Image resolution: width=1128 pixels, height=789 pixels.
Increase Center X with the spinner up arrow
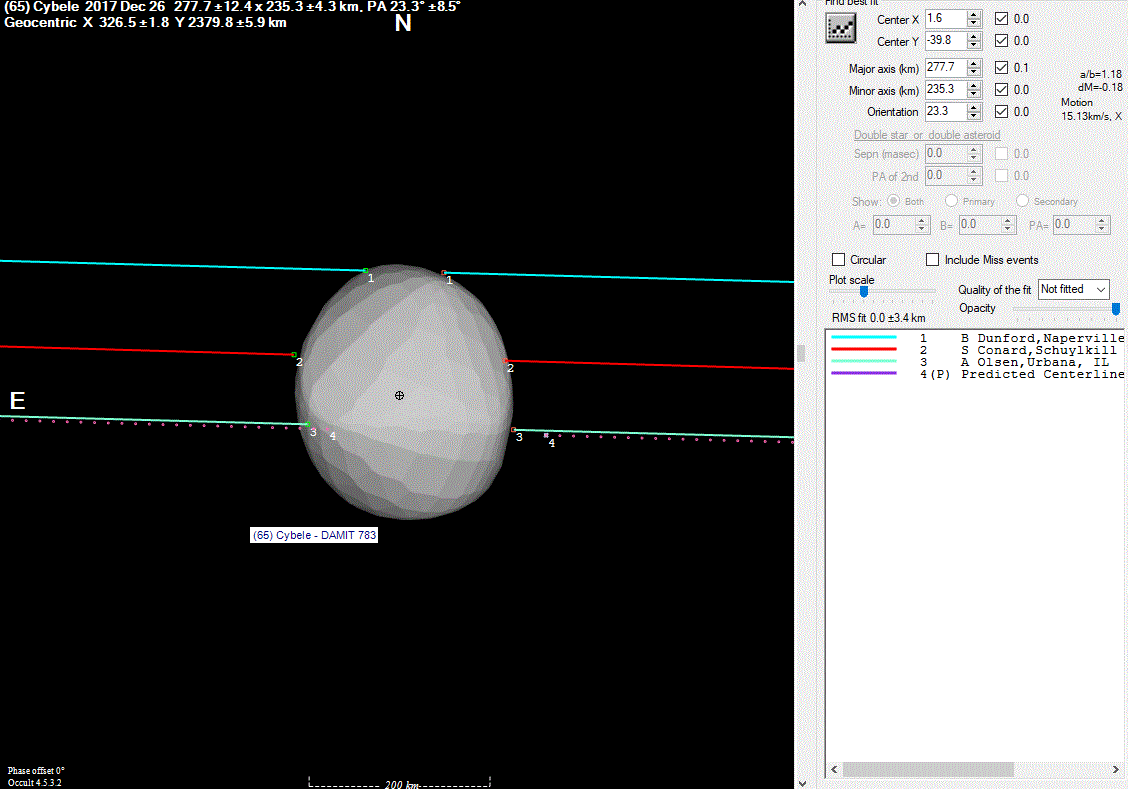tap(974, 14)
